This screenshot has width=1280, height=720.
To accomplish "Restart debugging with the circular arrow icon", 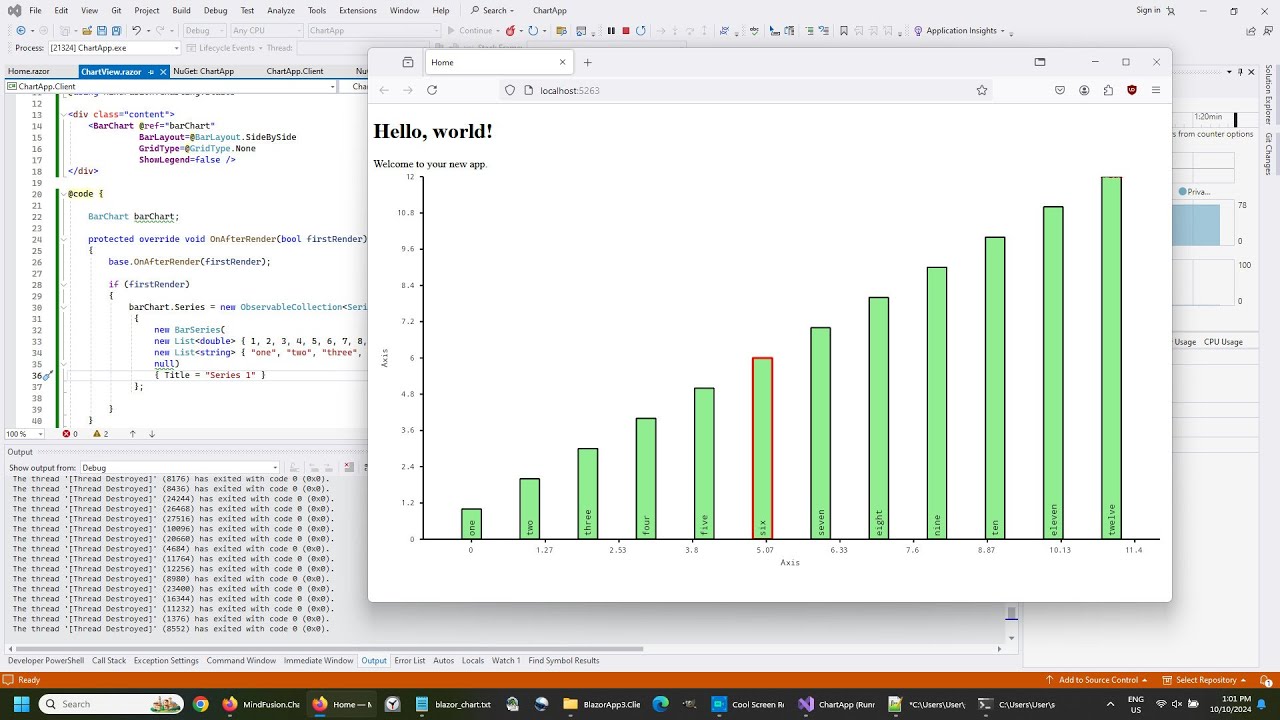I will click(x=641, y=30).
